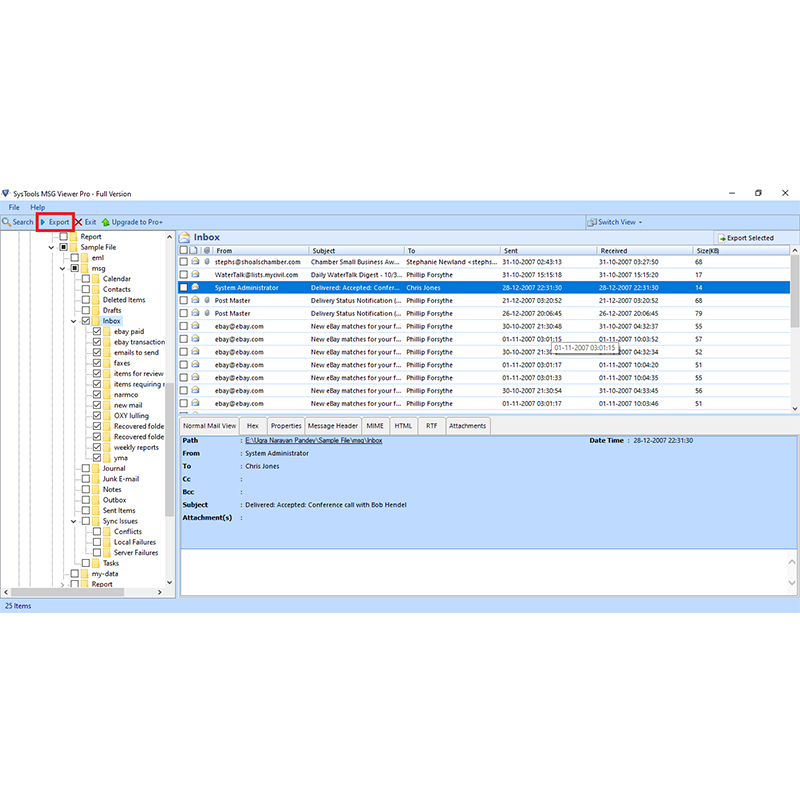
Task: Open the Help menu
Action: [x=37, y=208]
